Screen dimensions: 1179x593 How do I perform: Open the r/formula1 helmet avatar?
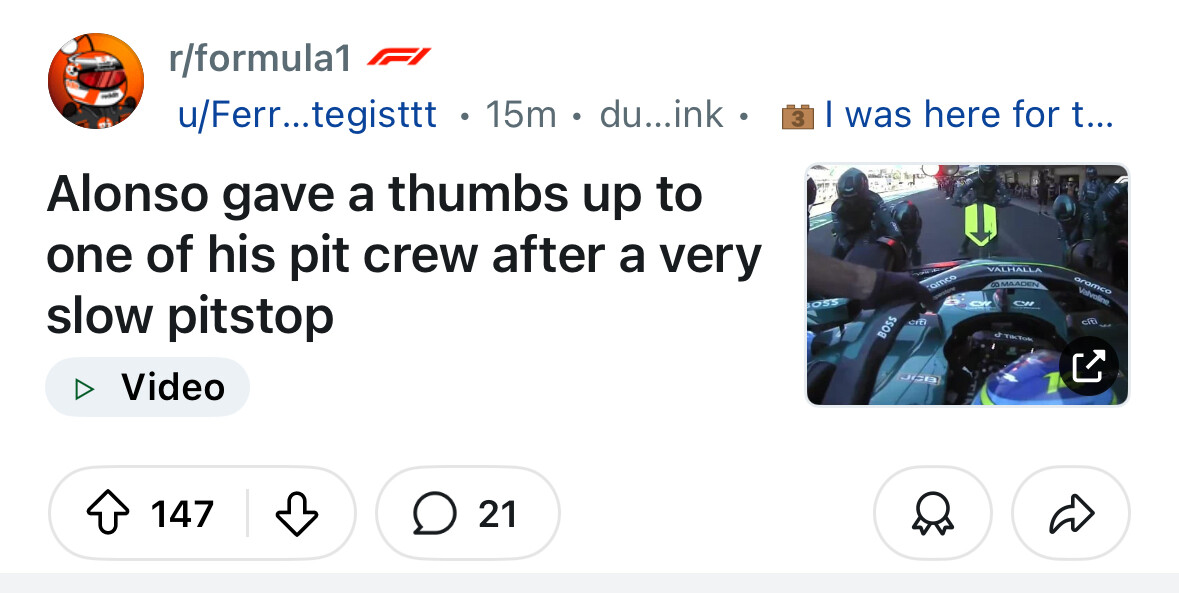click(x=96, y=81)
